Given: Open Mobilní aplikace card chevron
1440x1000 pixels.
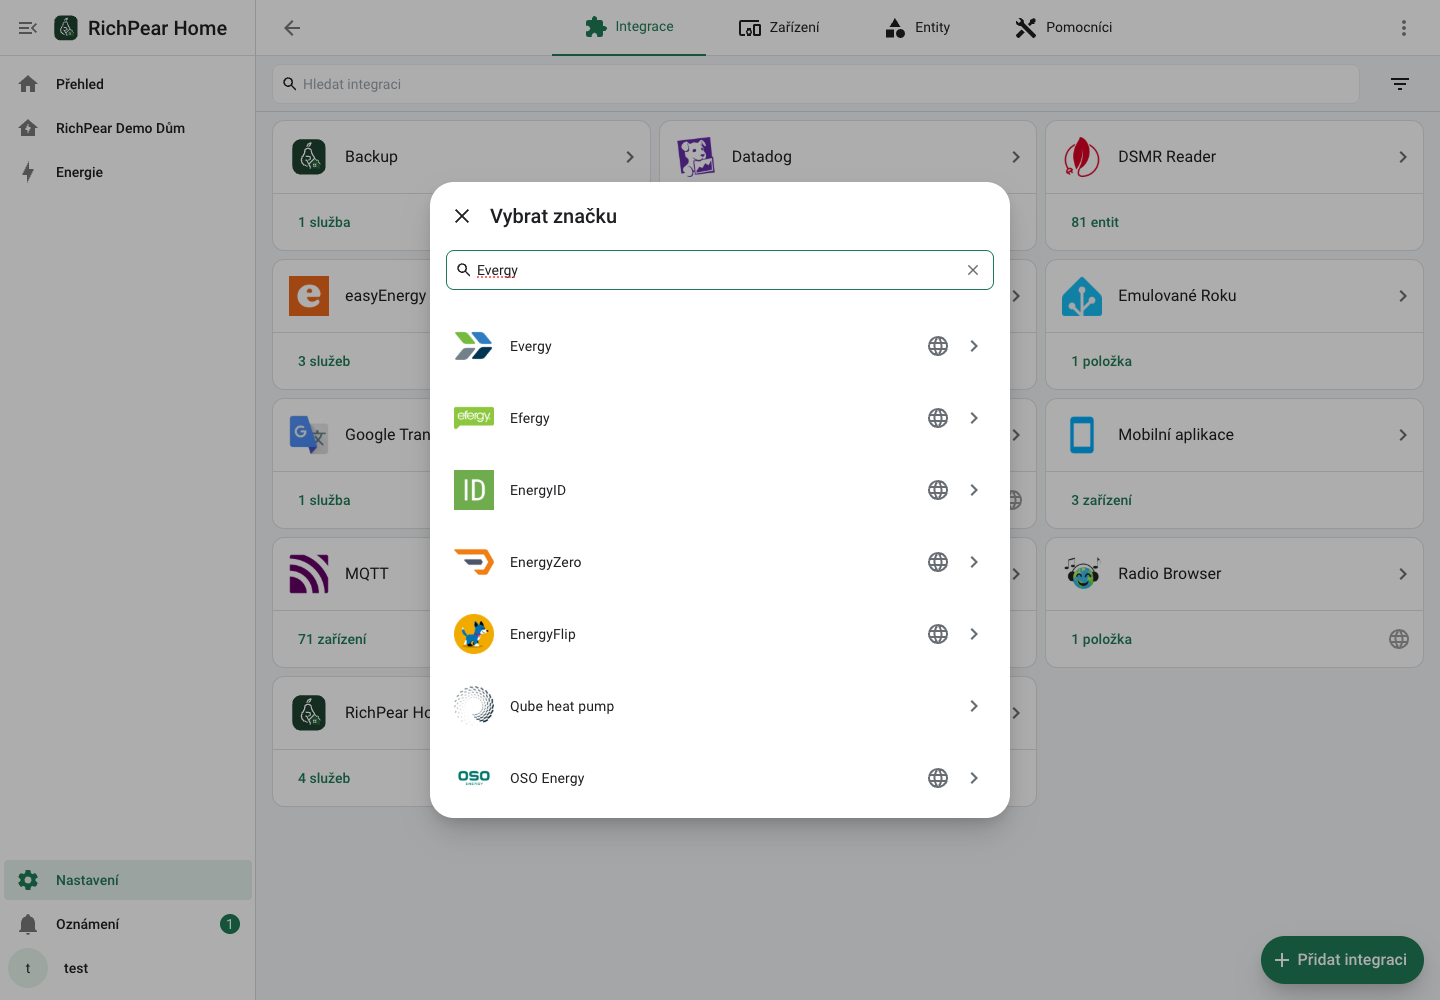Looking at the screenshot, I should (1403, 435).
